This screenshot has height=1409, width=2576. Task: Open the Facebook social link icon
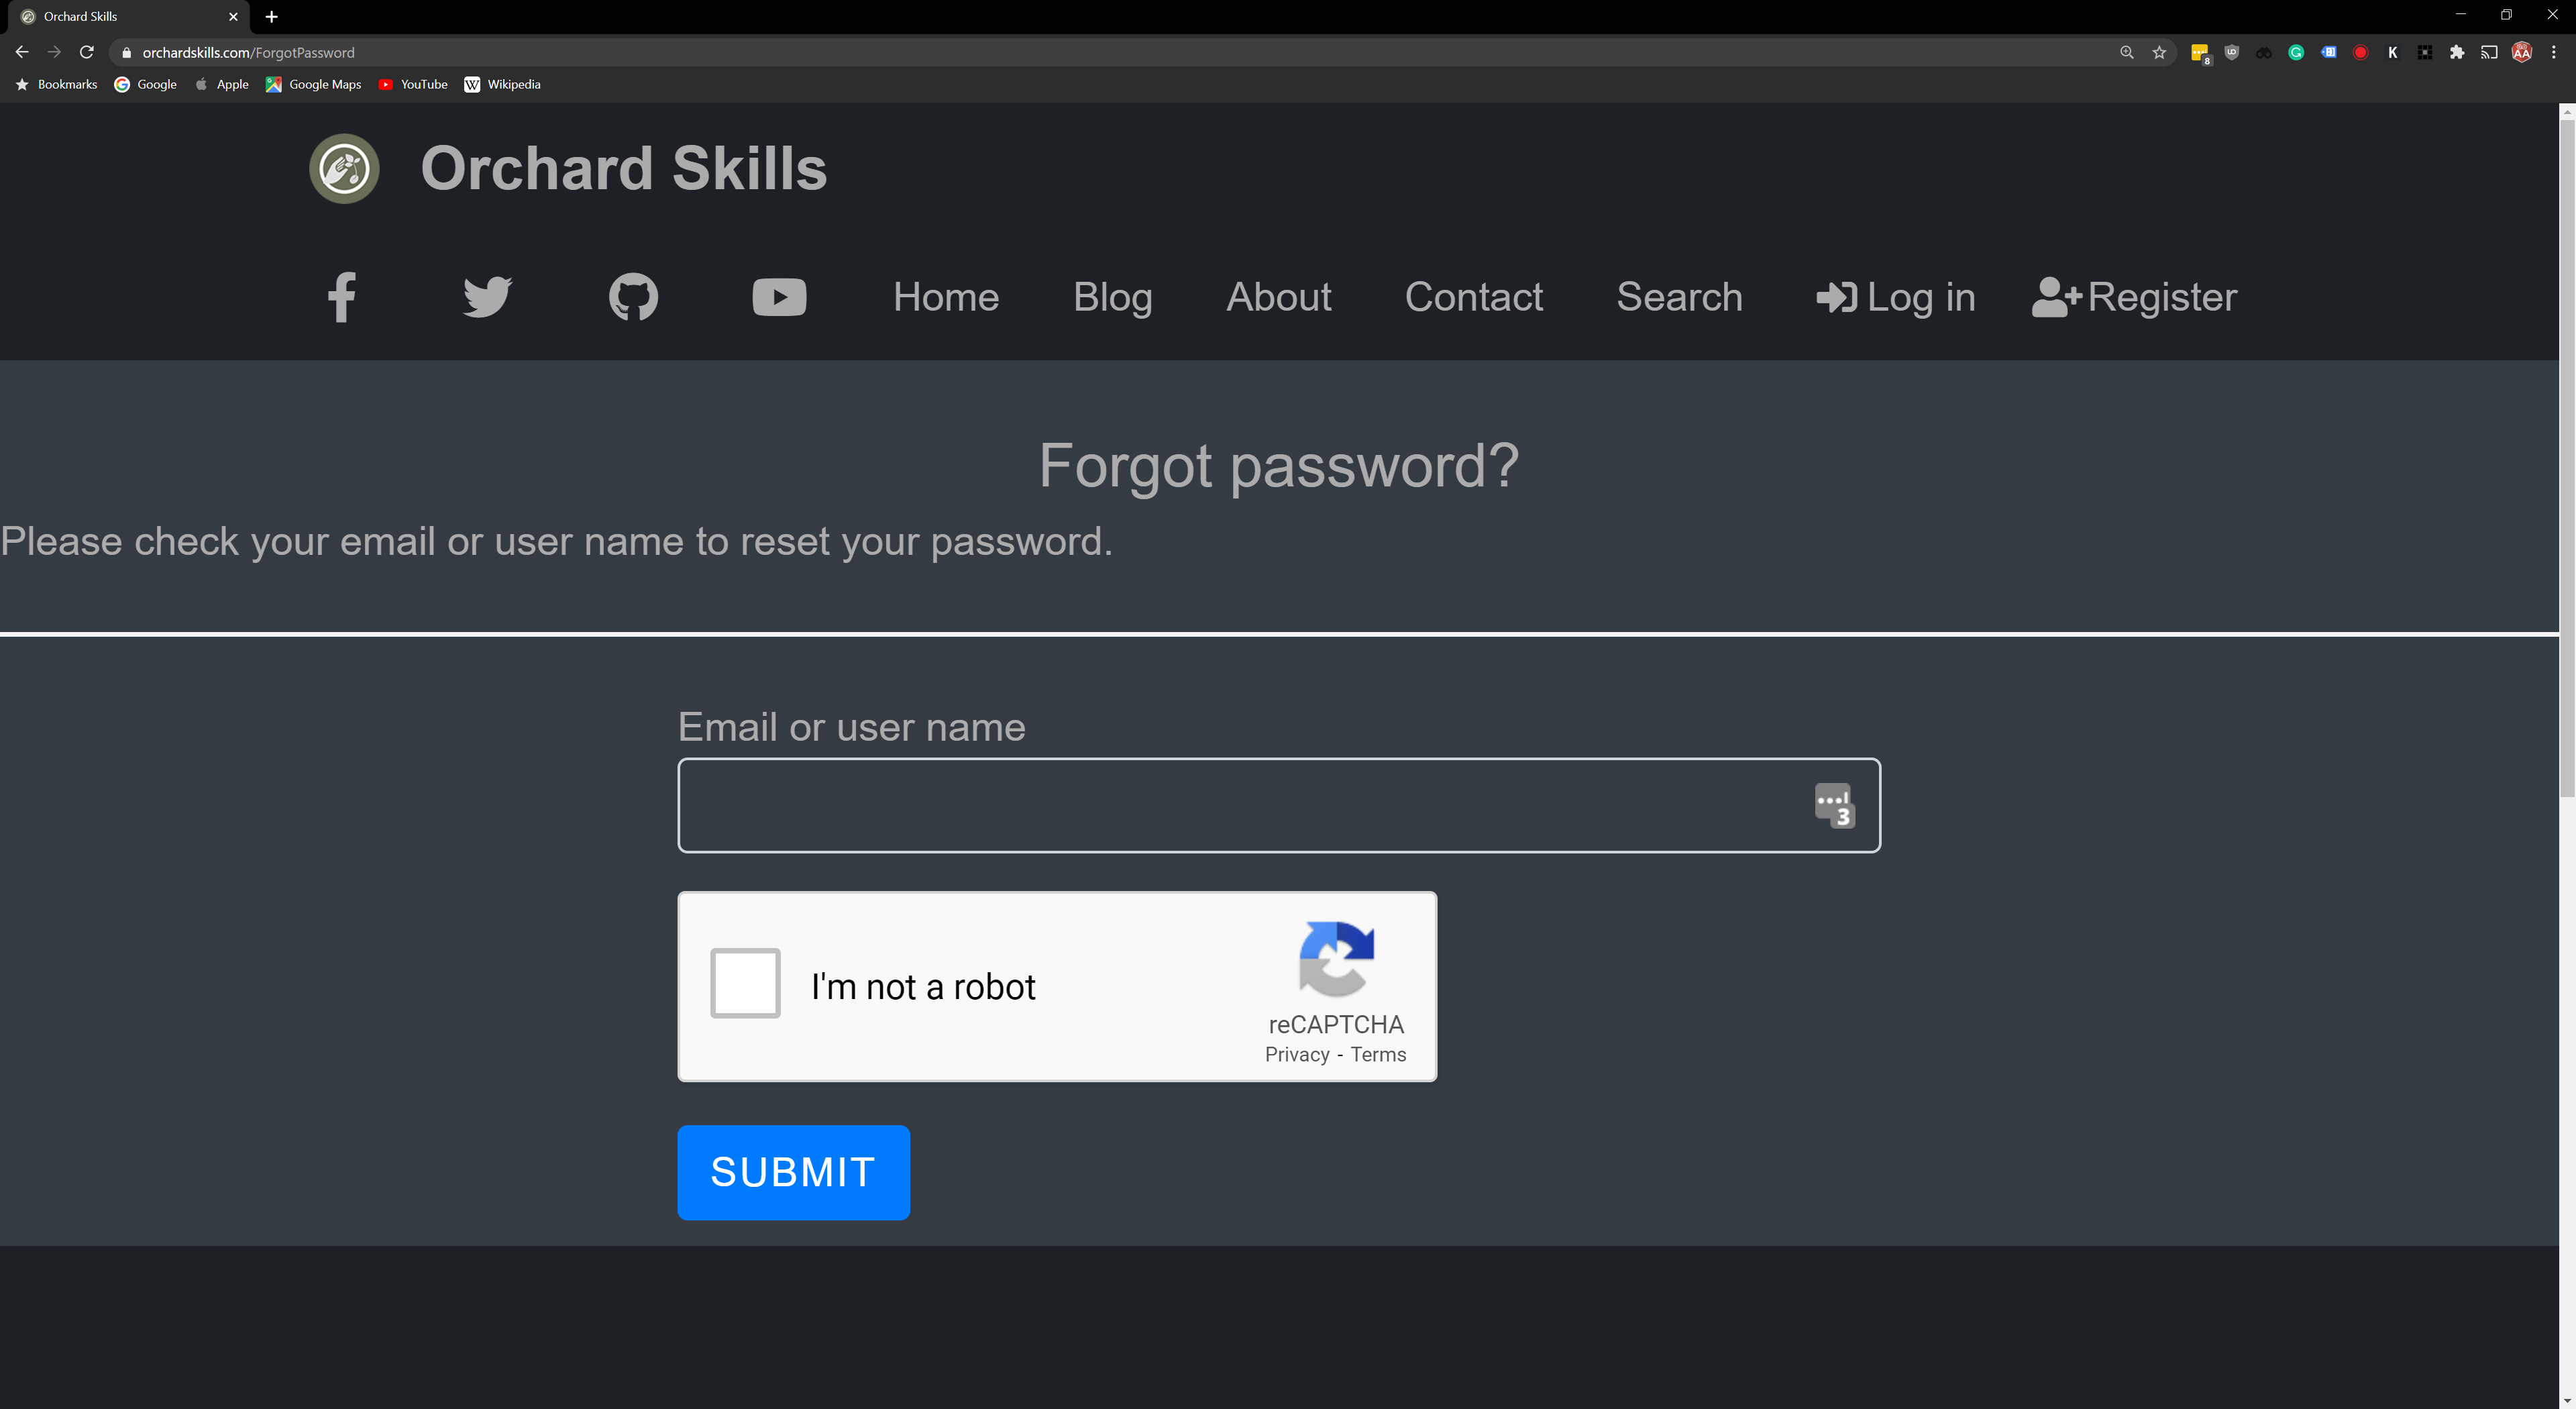tap(342, 297)
